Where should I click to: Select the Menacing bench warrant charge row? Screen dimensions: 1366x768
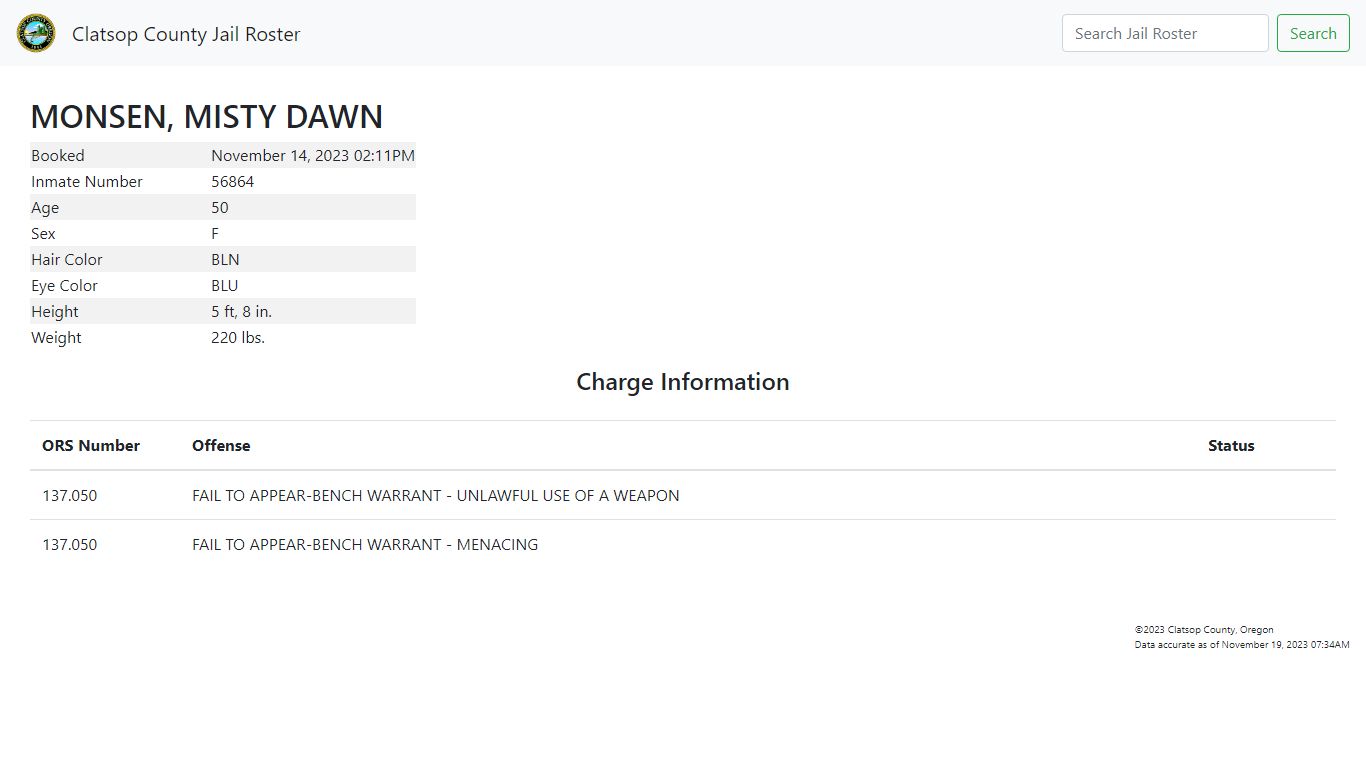(x=365, y=545)
